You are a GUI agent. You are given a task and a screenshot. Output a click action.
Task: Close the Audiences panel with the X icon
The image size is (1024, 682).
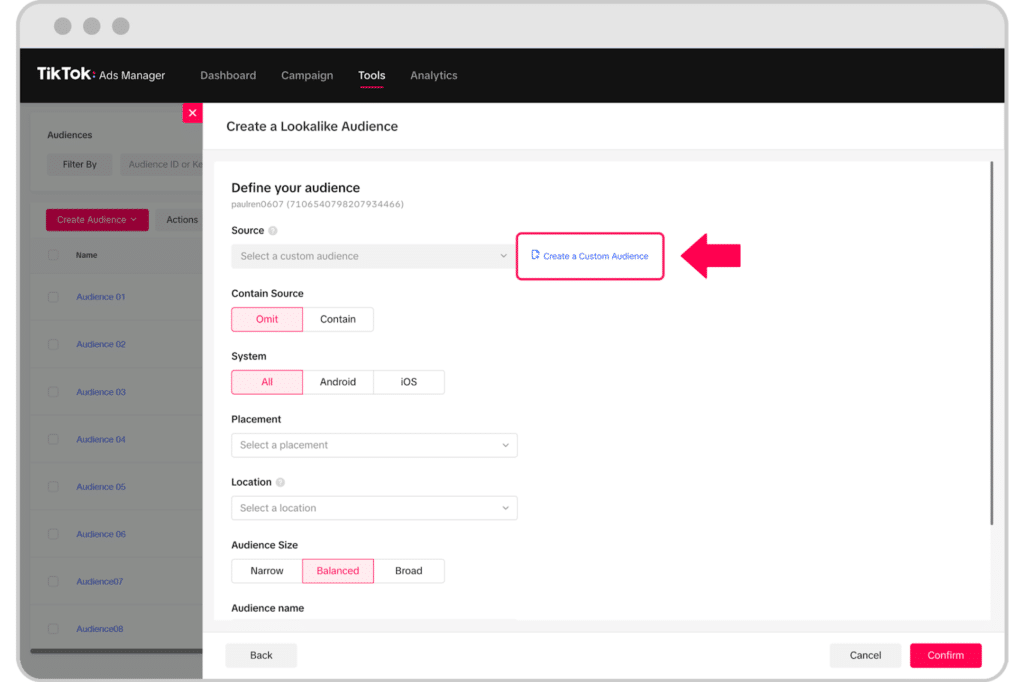click(x=192, y=113)
